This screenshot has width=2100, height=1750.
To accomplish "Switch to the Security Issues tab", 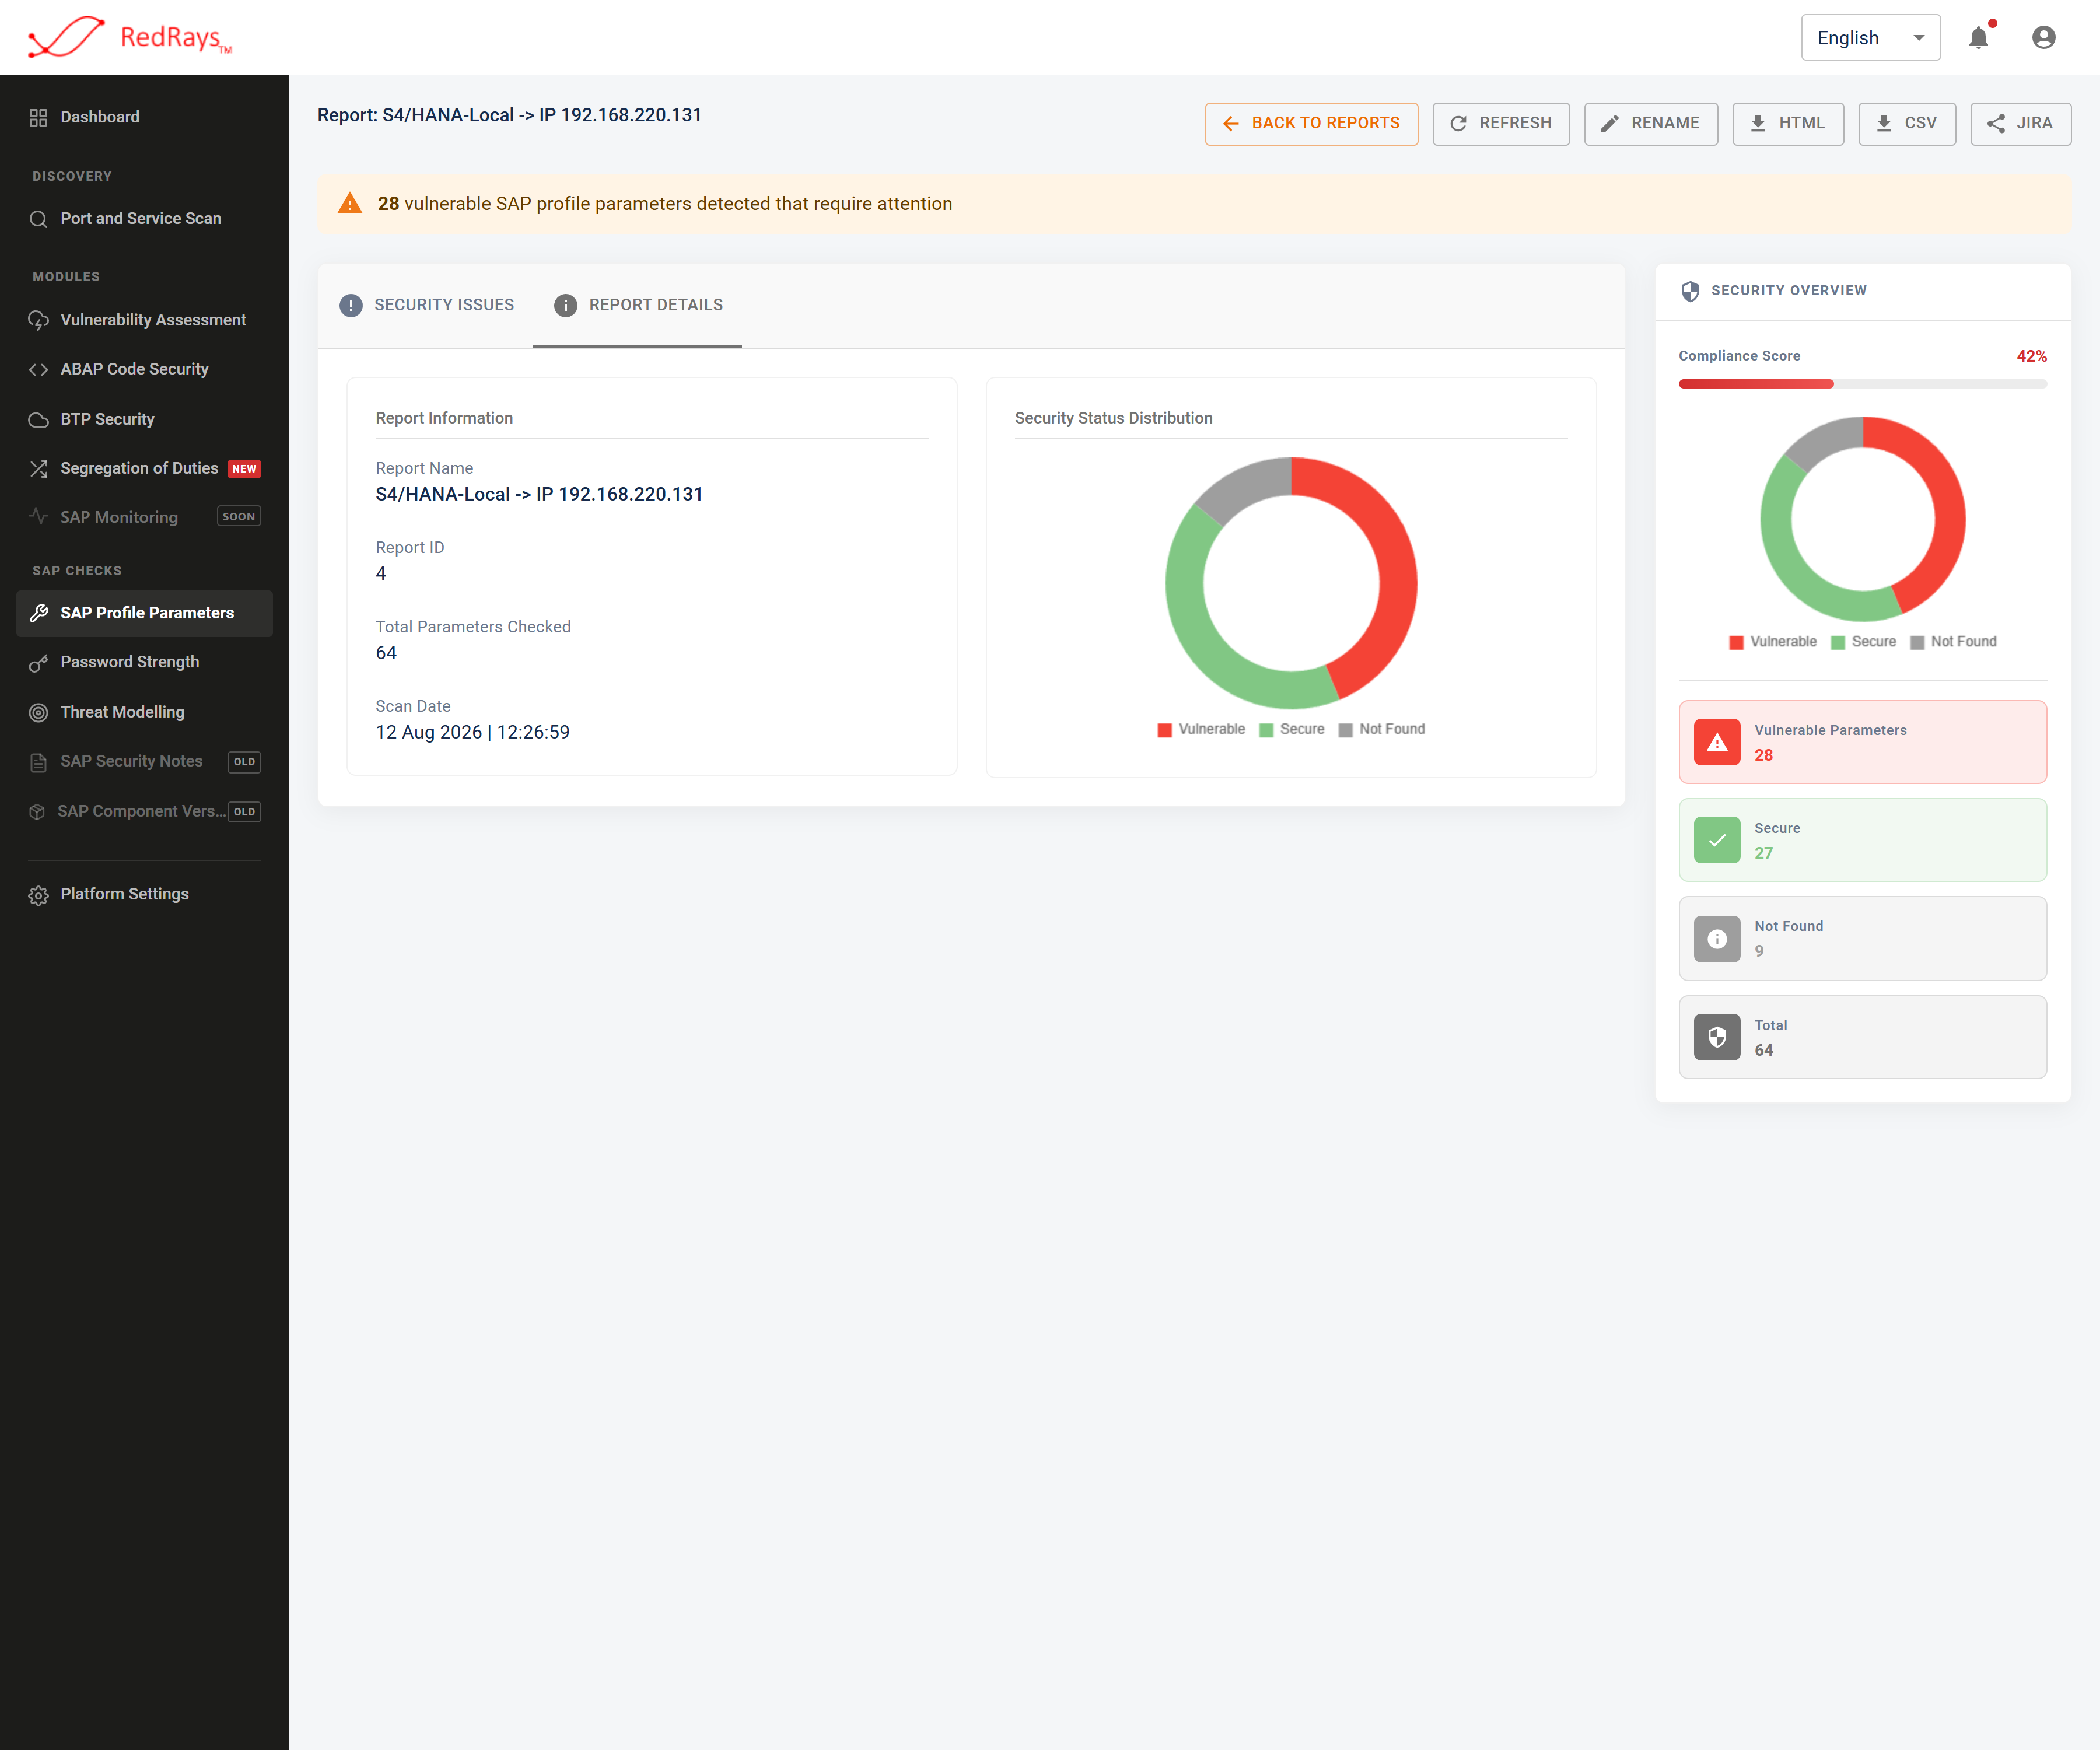I will coord(426,305).
